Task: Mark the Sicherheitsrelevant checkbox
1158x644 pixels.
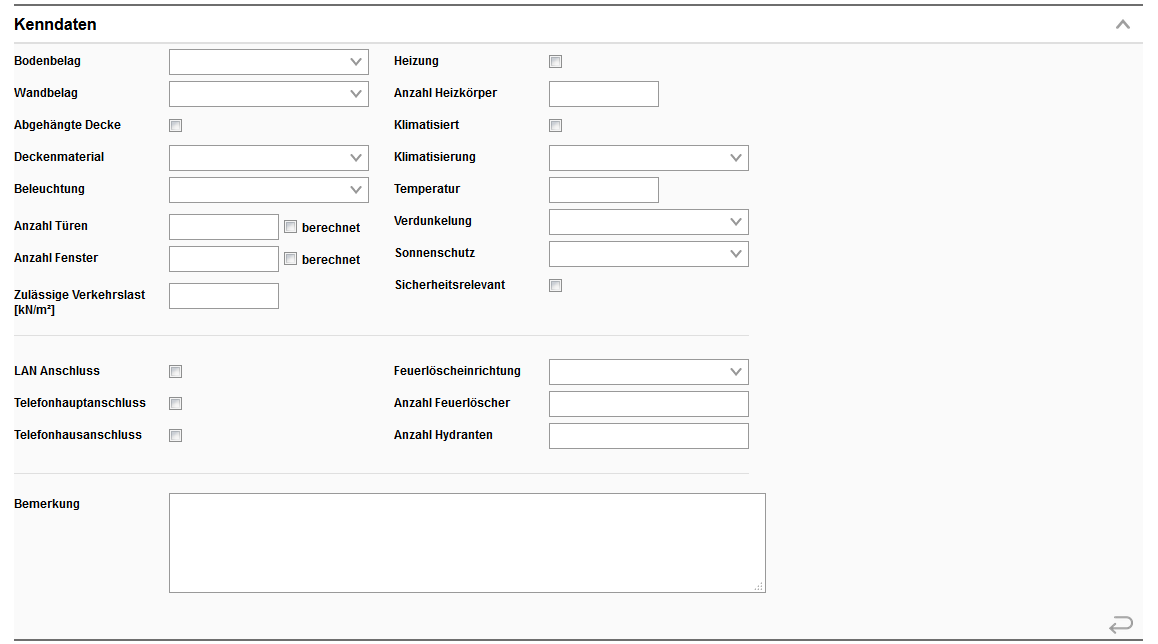Action: pos(556,286)
